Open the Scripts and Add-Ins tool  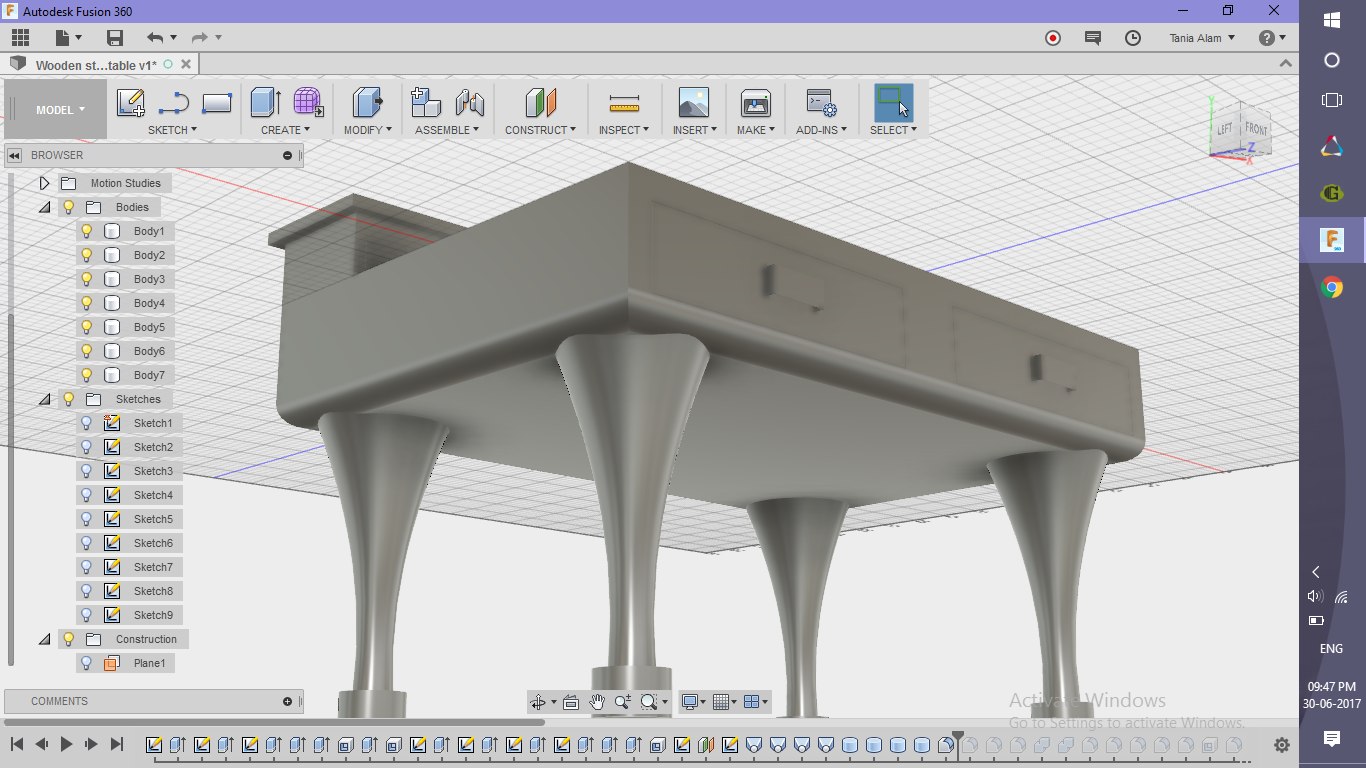tap(821, 102)
